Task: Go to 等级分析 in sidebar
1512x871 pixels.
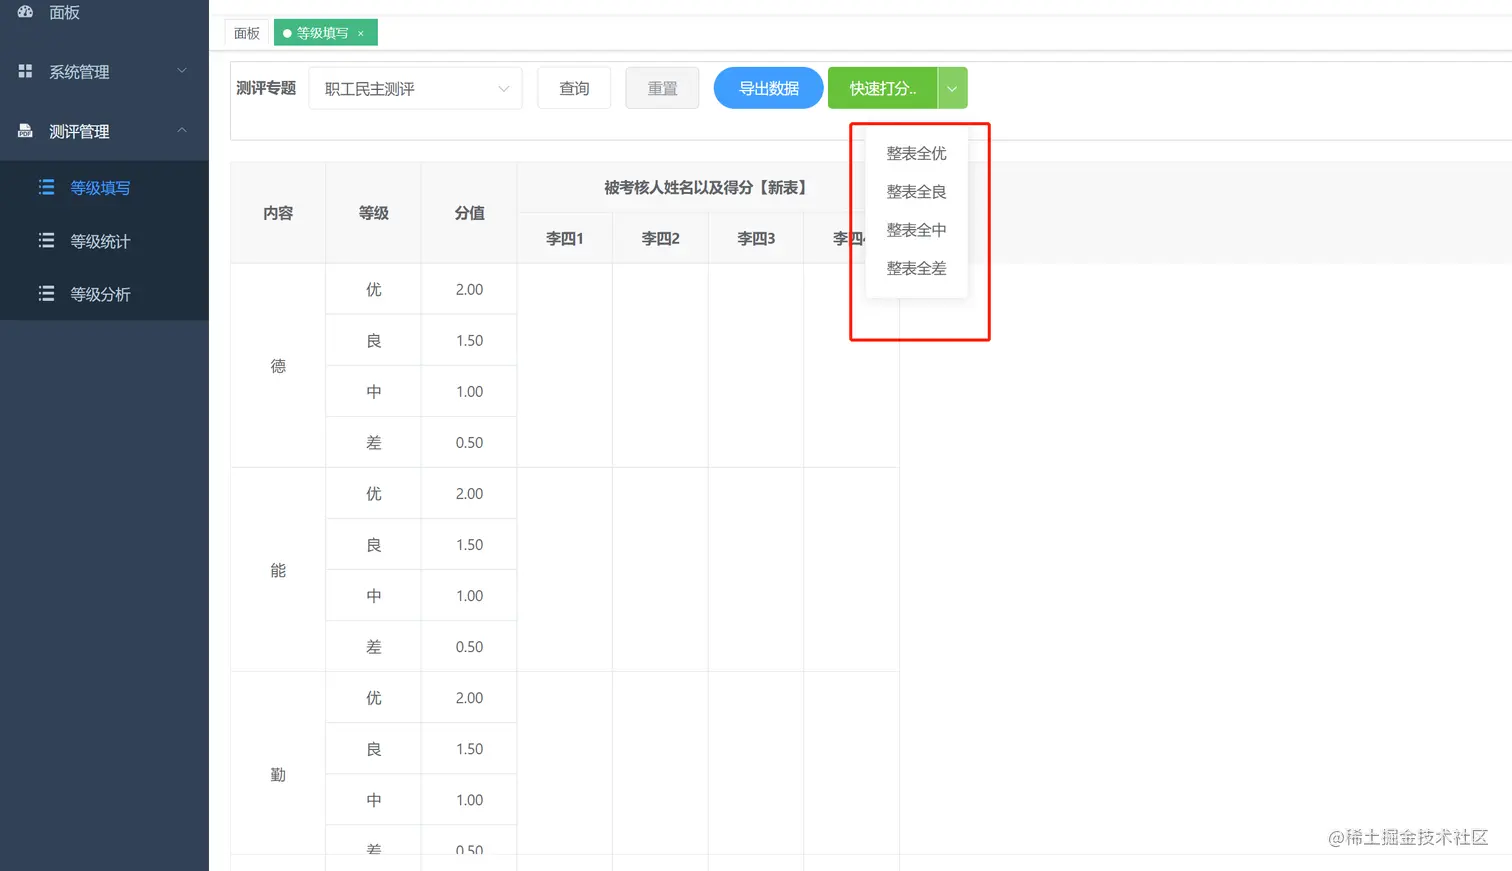Action: point(100,294)
